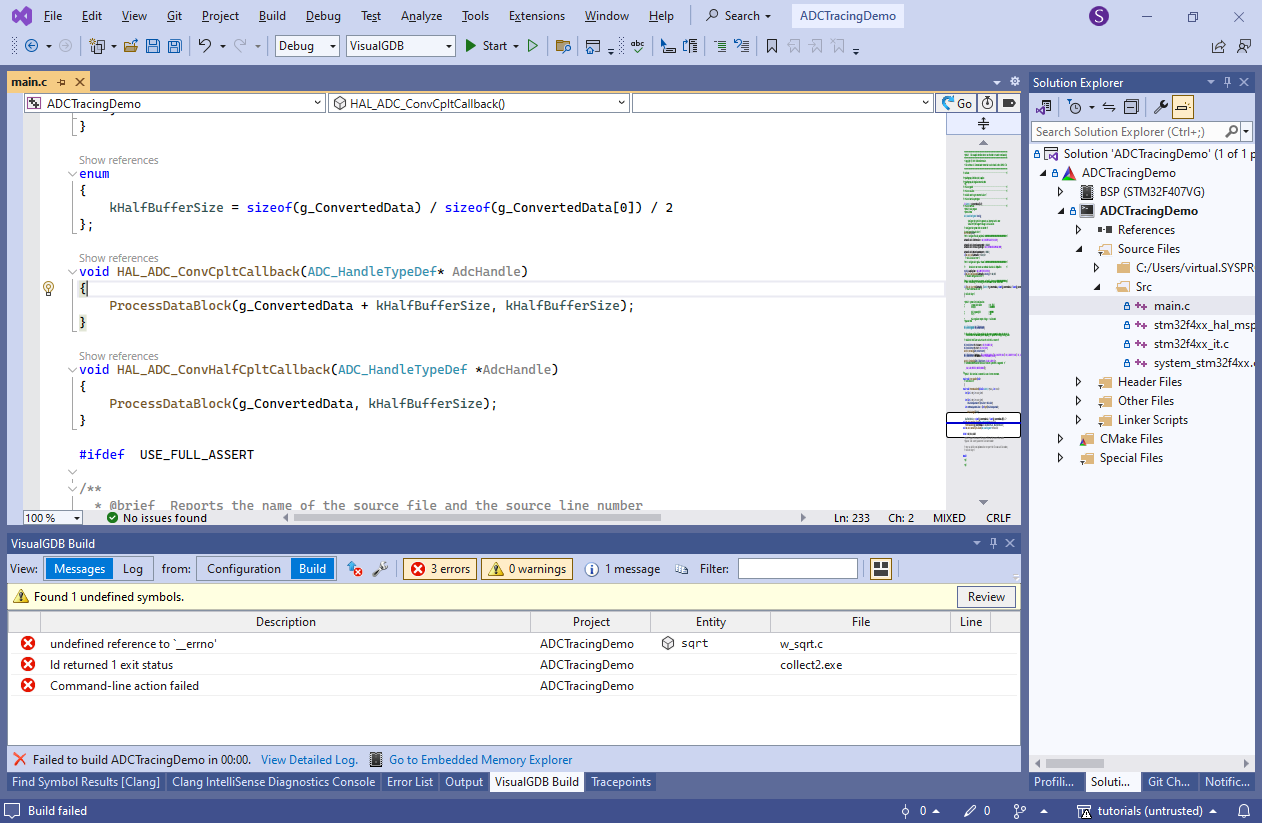The width and height of the screenshot is (1262, 823).
Task: Pin the main.c tab with the pin icon
Action: pyautogui.click(x=61, y=82)
